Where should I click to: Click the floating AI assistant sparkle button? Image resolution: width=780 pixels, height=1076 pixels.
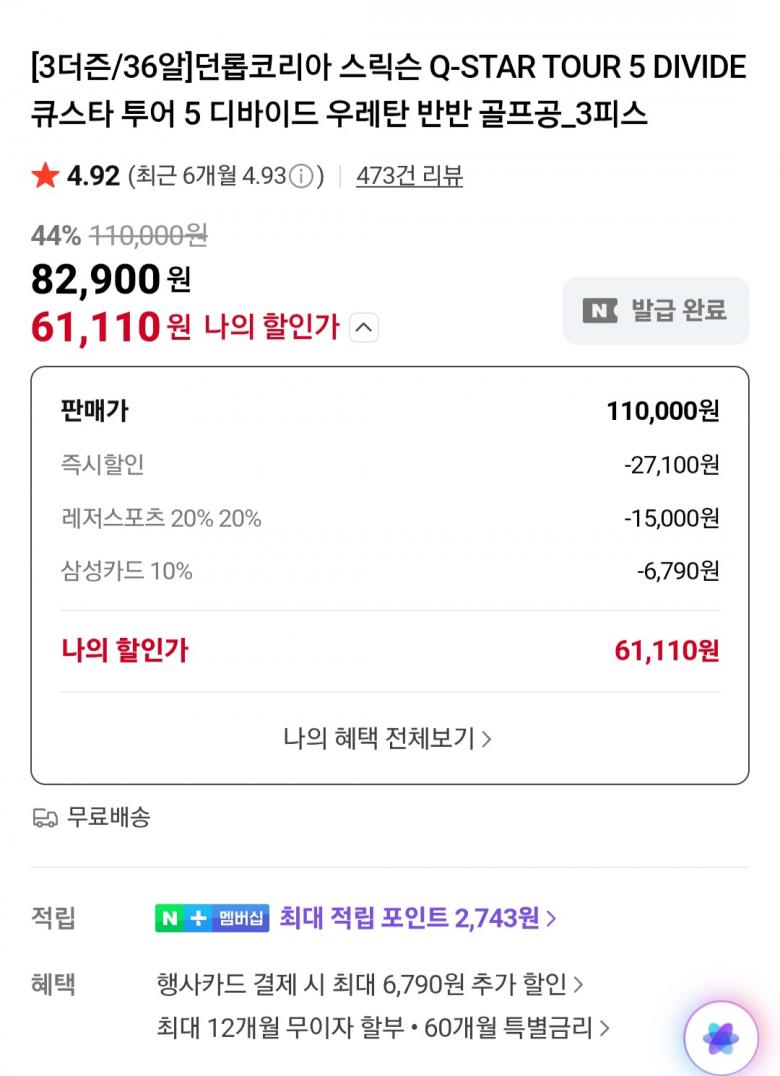tap(720, 1038)
